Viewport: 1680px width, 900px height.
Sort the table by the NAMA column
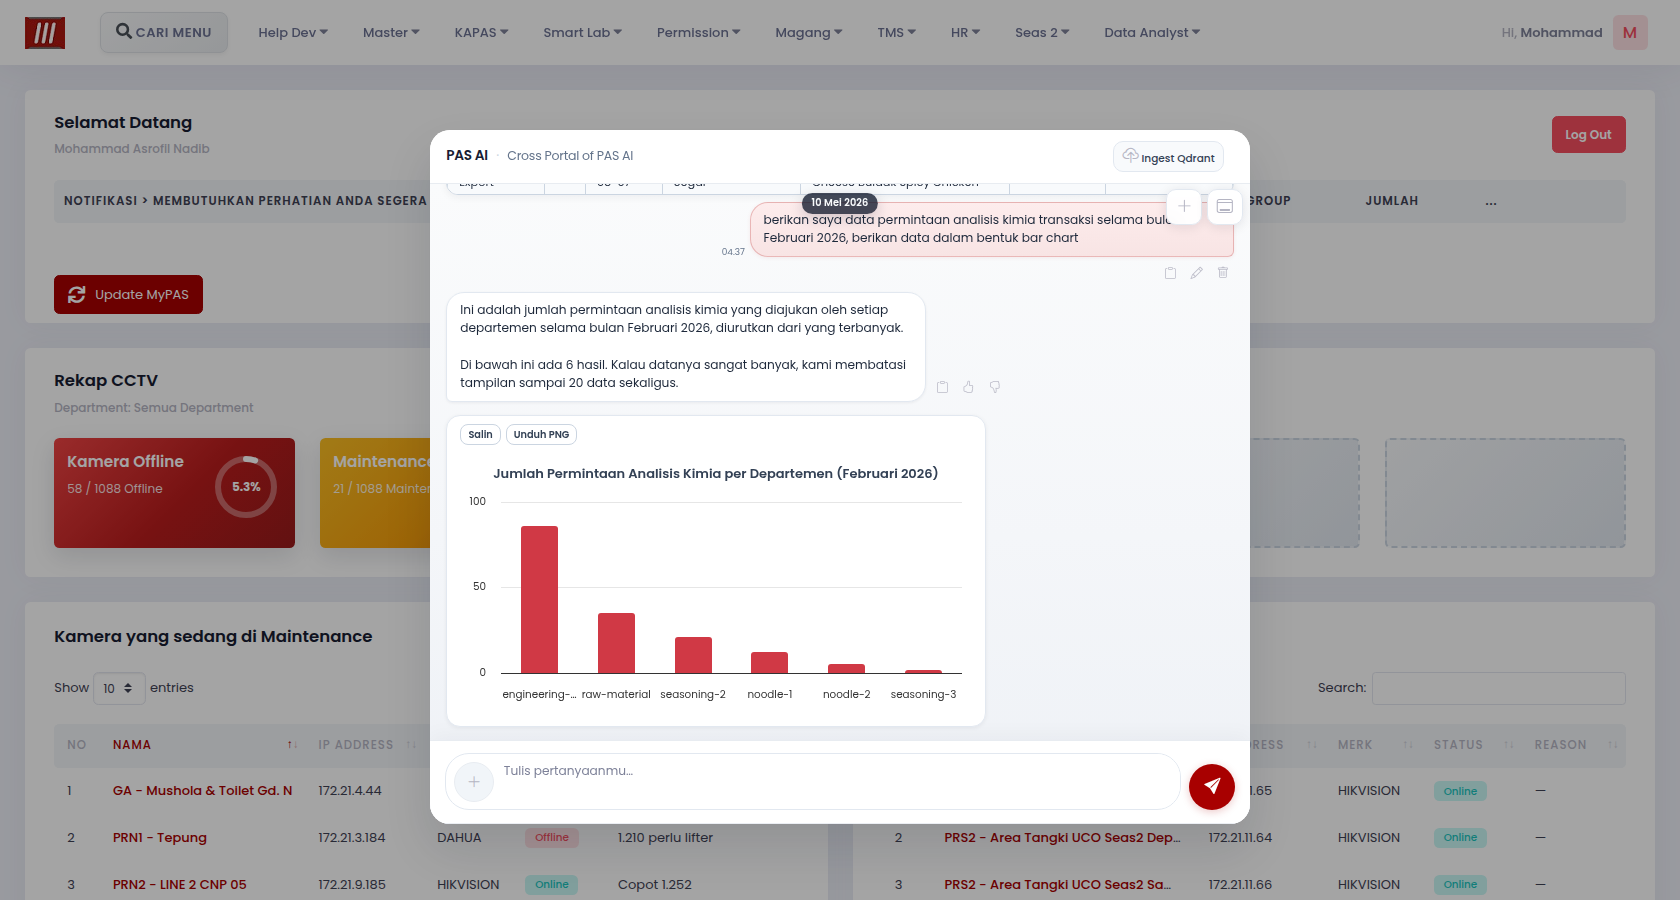(x=205, y=745)
